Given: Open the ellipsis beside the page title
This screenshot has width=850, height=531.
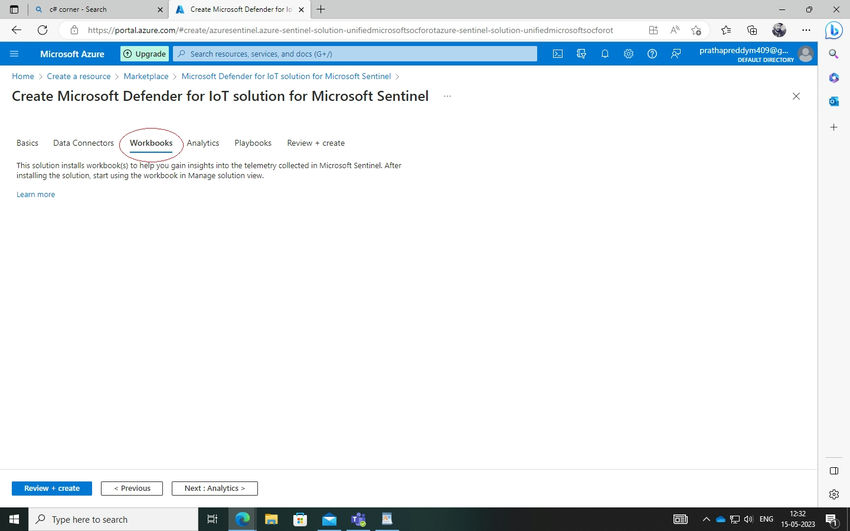Looking at the screenshot, I should 447,96.
